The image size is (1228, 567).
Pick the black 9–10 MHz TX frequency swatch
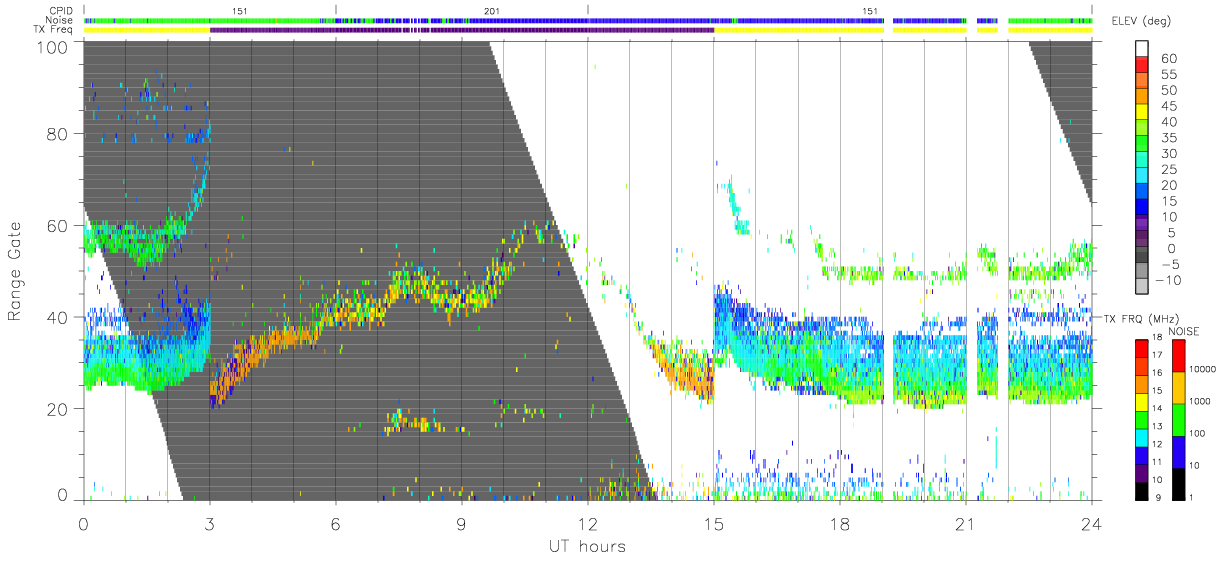pos(1144,489)
